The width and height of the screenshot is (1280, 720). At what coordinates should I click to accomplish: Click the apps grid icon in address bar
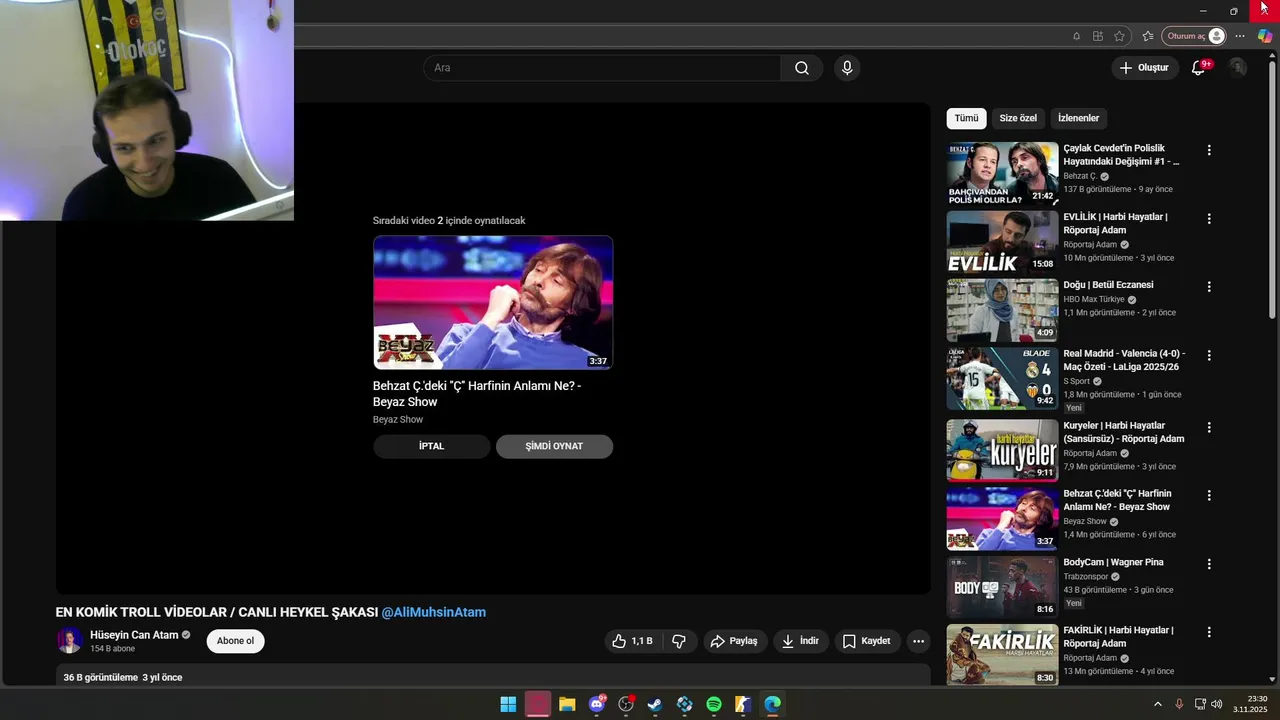click(1098, 36)
